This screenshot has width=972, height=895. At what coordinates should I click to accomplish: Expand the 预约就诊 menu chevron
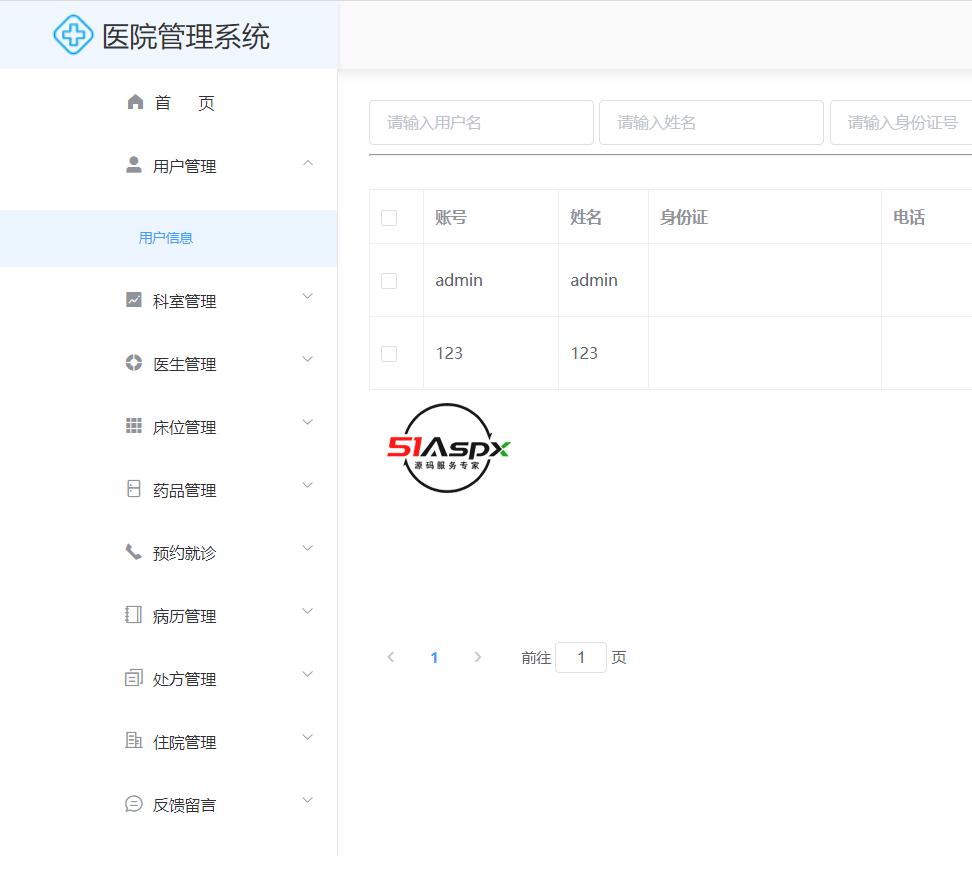[307, 549]
